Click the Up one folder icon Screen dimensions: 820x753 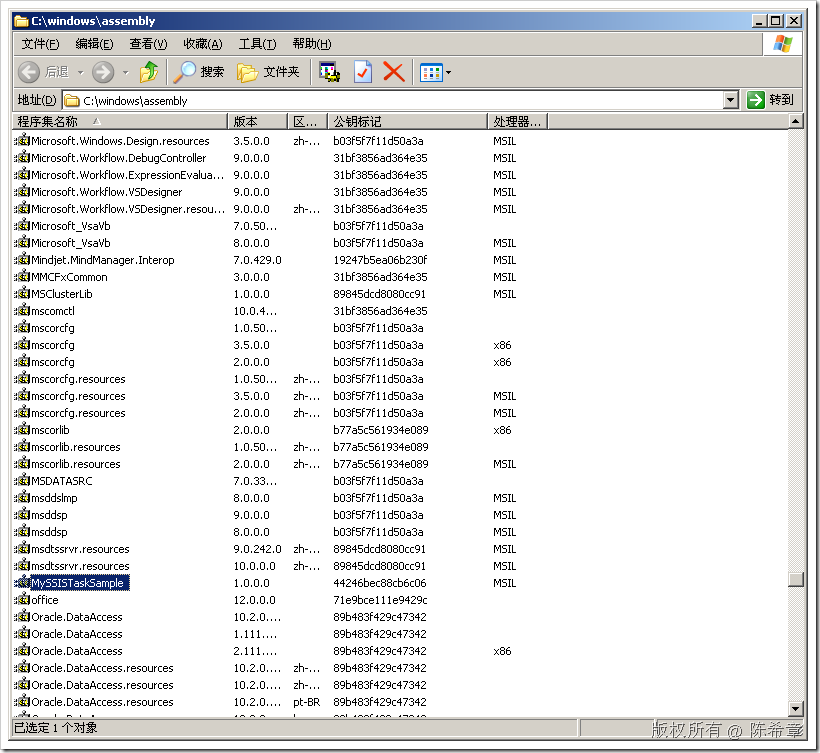149,72
